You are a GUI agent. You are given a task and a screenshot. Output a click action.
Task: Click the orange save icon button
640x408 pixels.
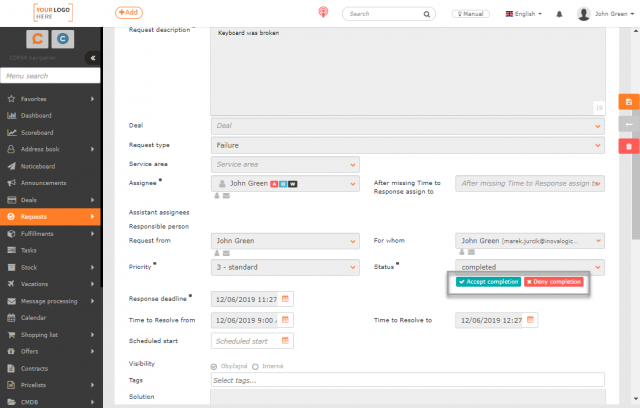pyautogui.click(x=629, y=102)
